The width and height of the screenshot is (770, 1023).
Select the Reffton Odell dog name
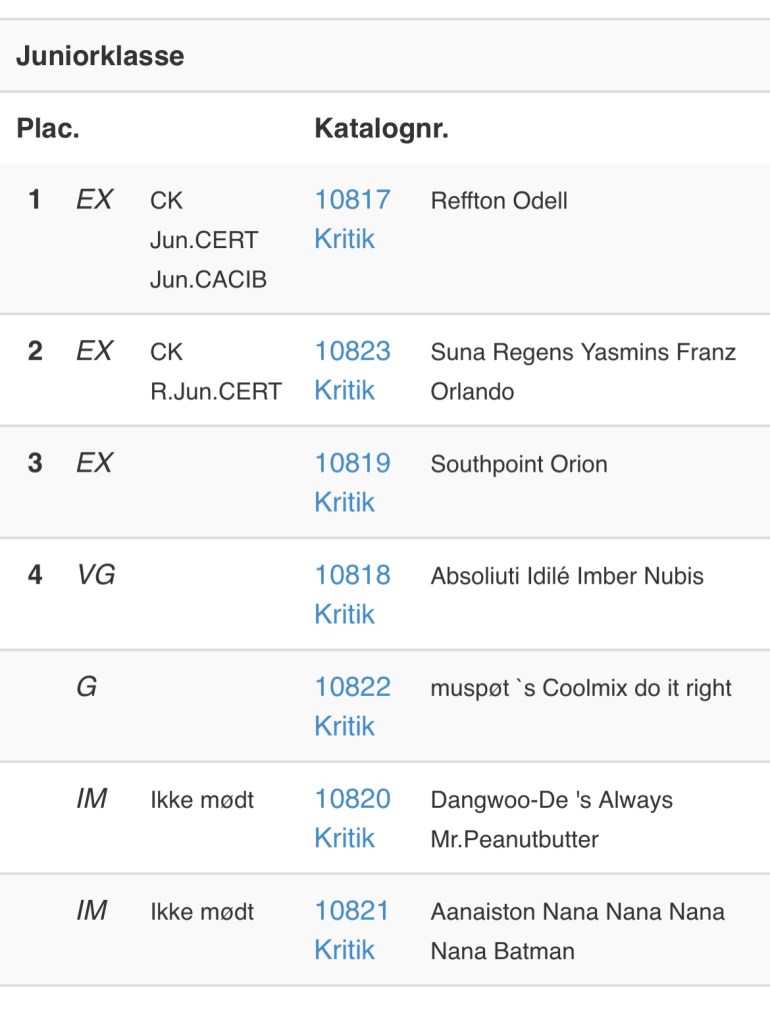pos(499,201)
